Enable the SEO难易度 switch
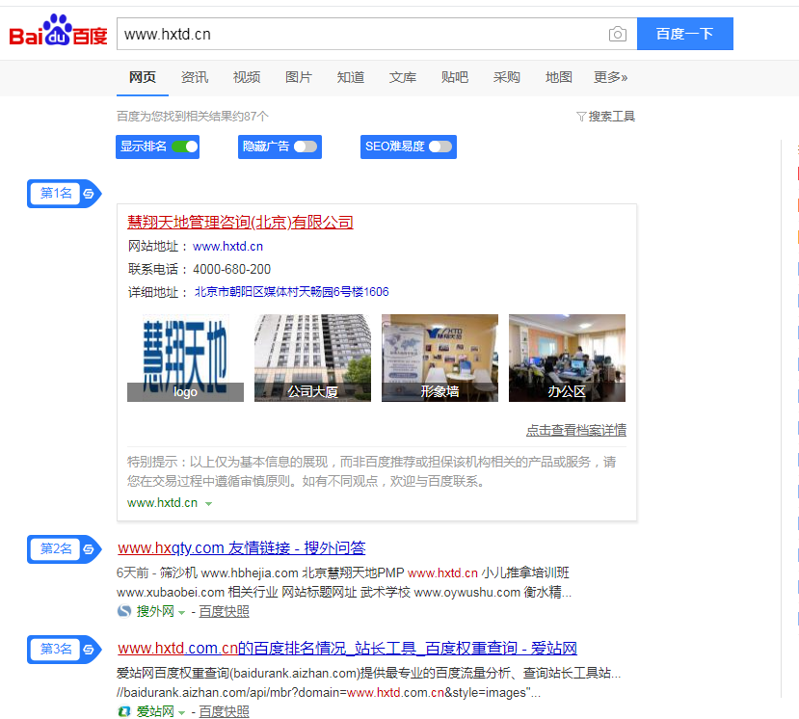Screen dimensions: 799x719 pos(440,147)
